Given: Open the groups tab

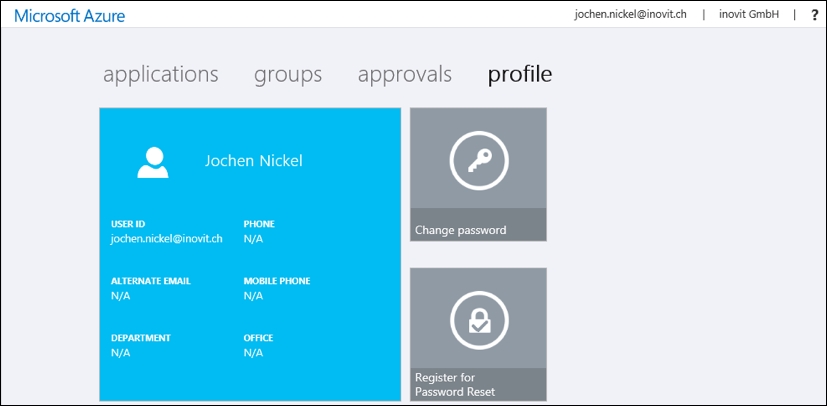Looking at the screenshot, I should coord(288,74).
